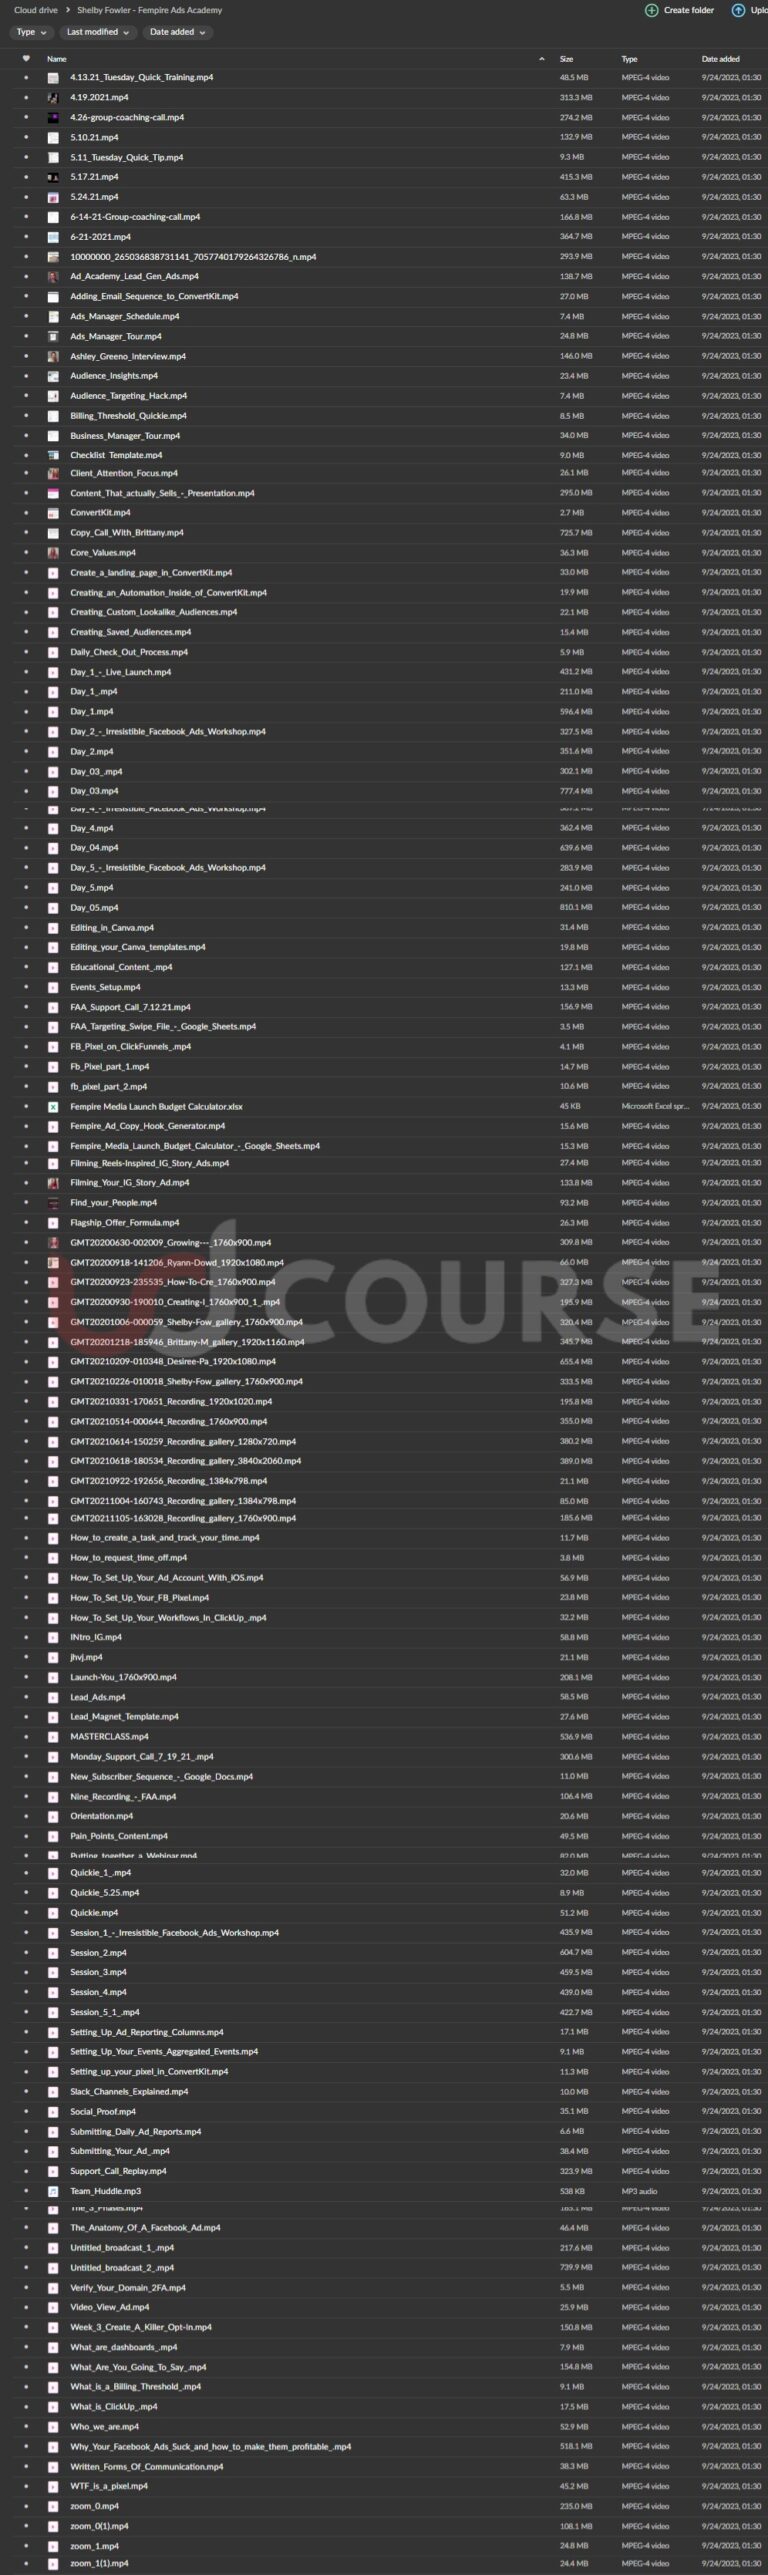Open the Last modified filter dropdown
The image size is (768, 2575).
click(x=97, y=32)
